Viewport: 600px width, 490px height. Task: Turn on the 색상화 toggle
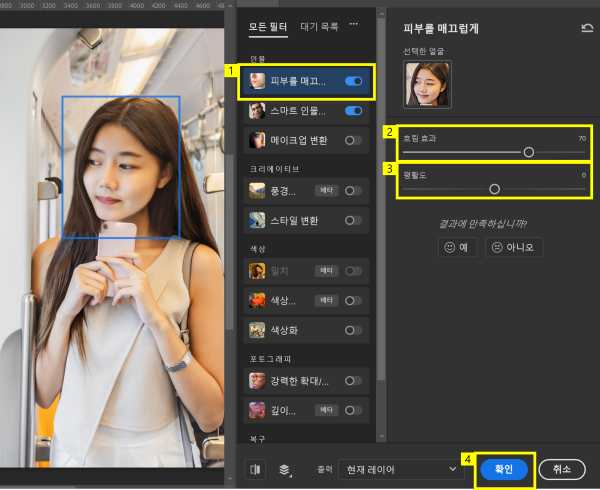[354, 330]
